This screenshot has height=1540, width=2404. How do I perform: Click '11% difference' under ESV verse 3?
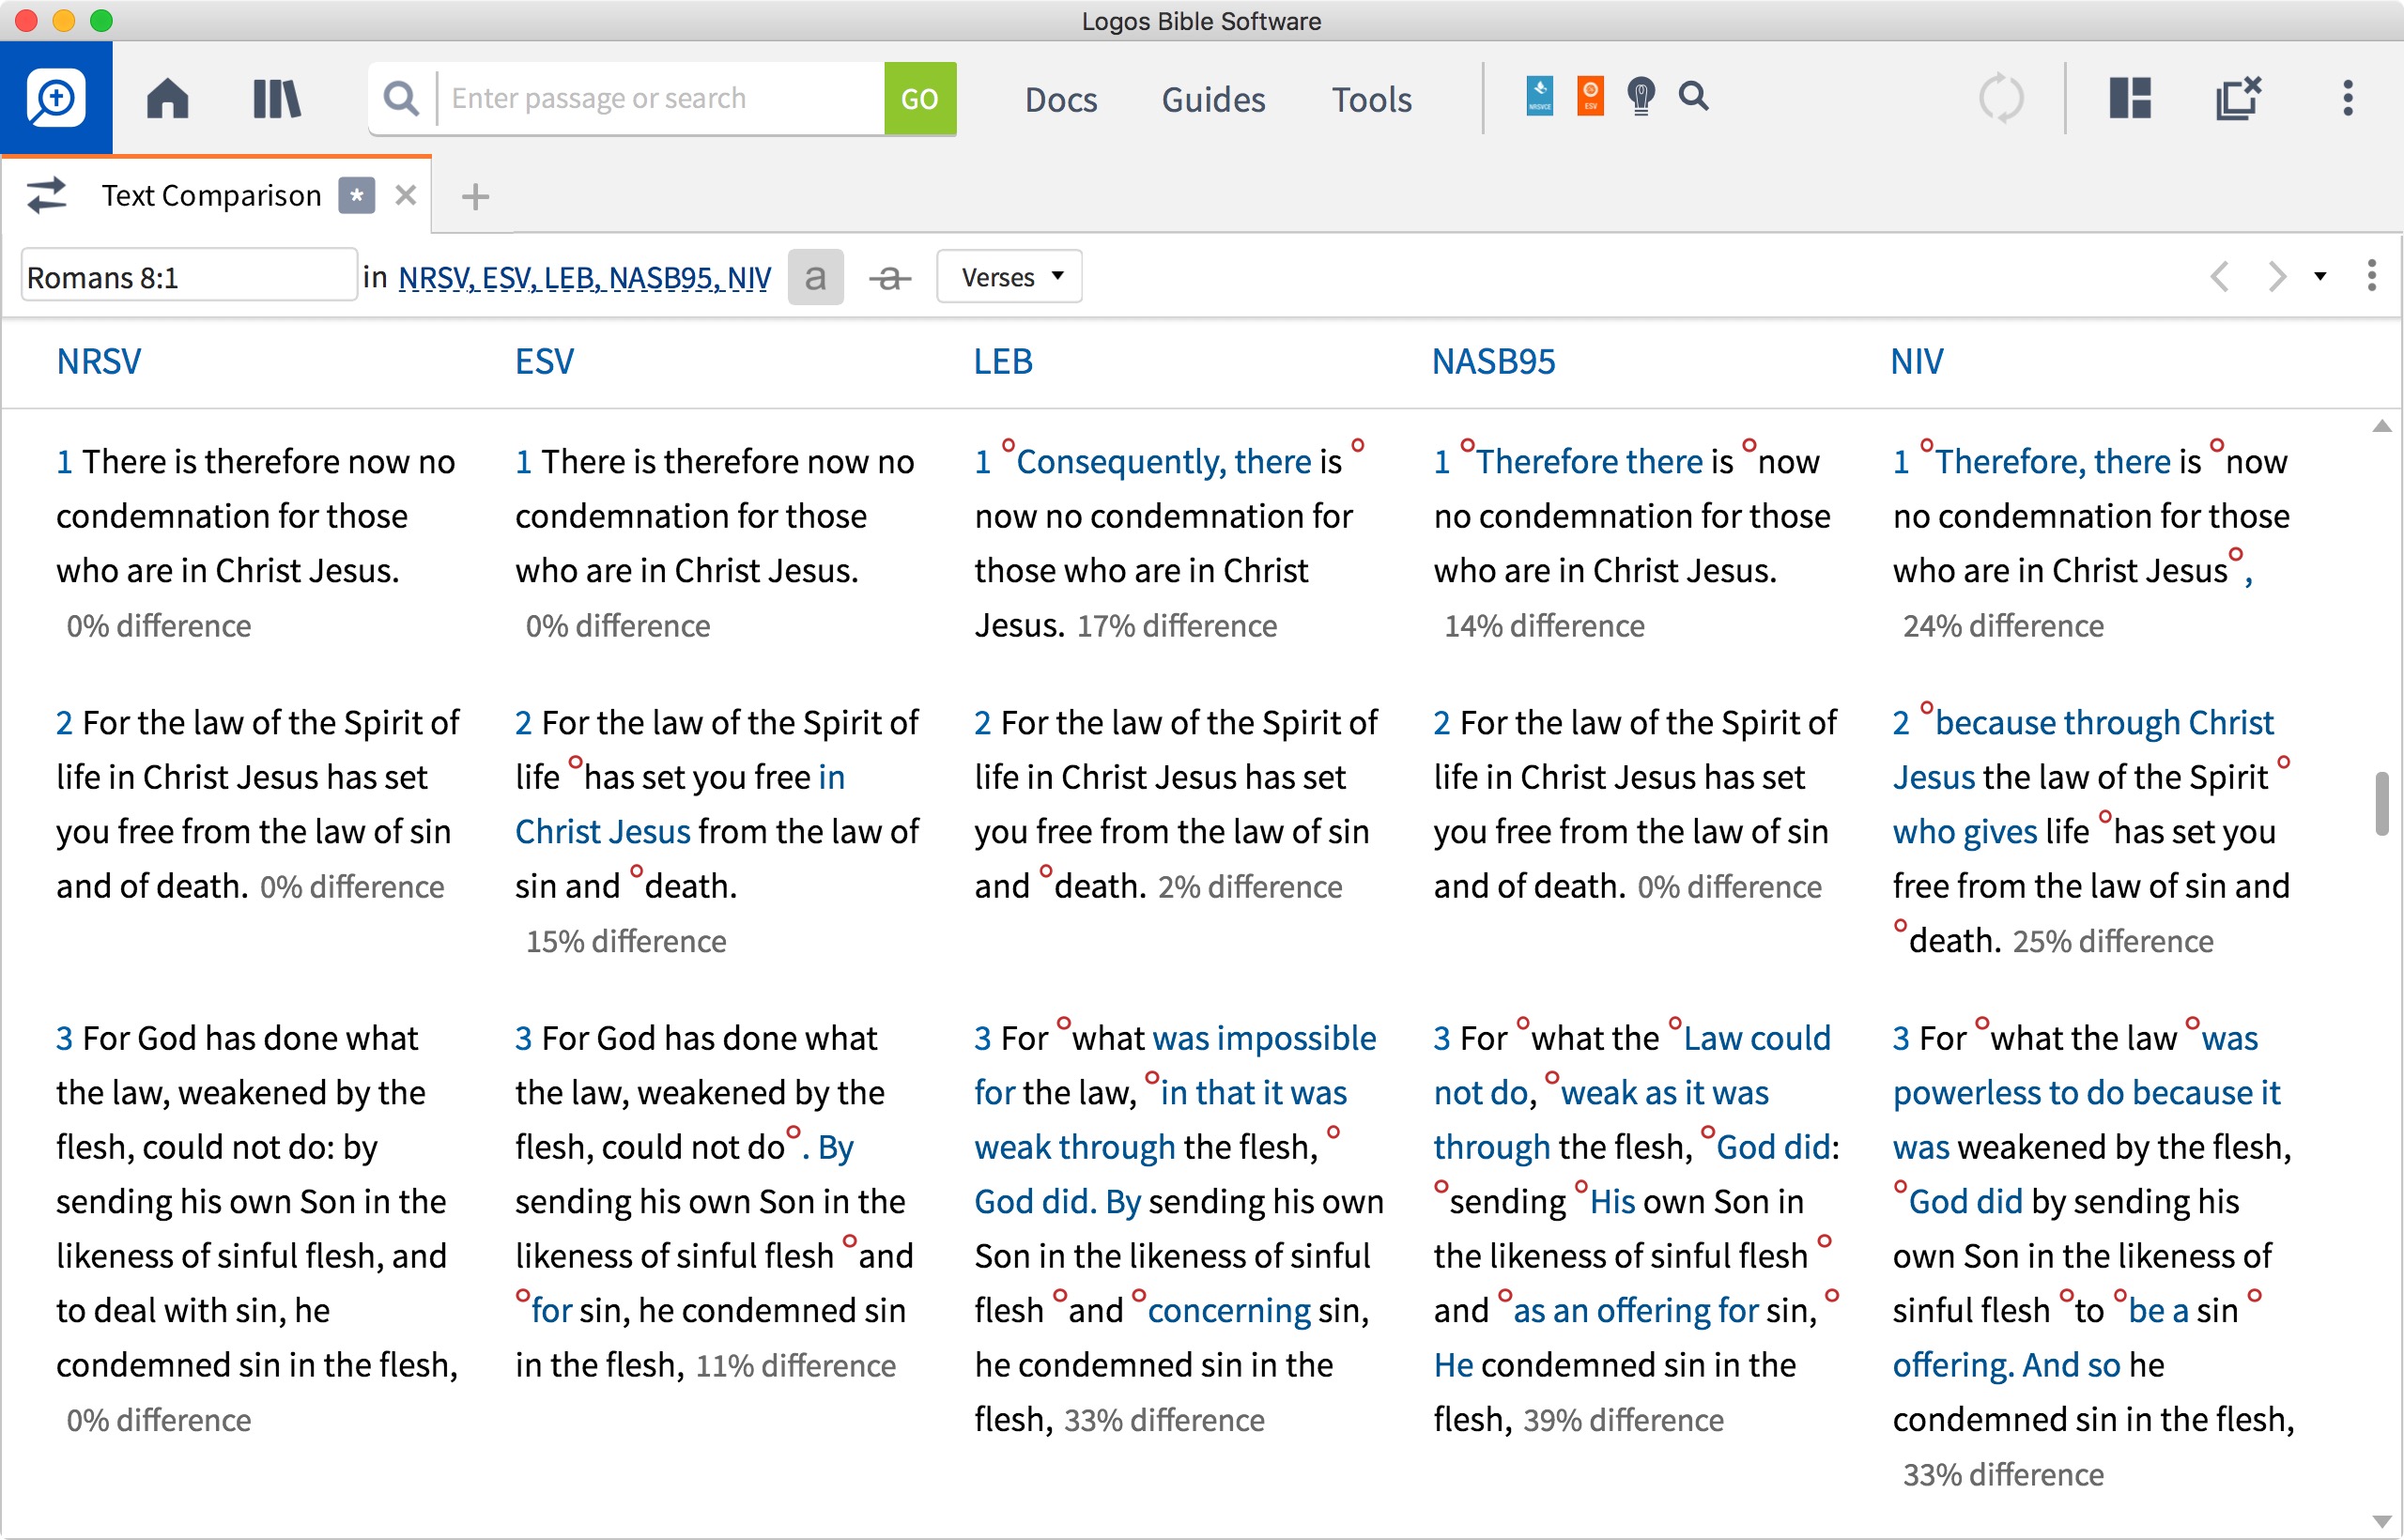click(x=795, y=1366)
